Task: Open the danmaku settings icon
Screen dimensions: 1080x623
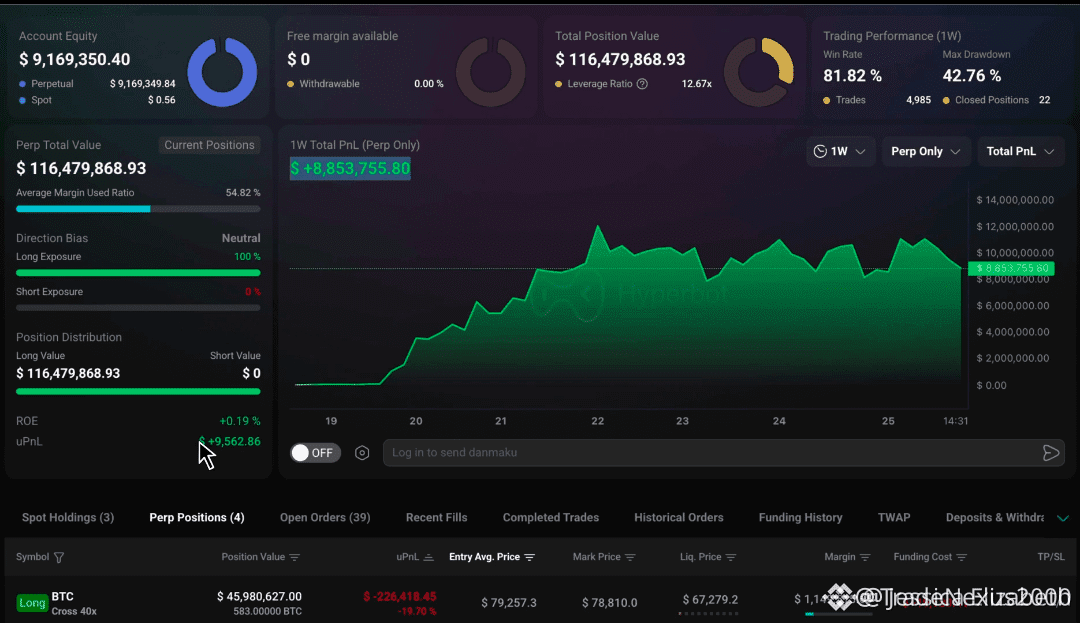Action: coord(362,453)
